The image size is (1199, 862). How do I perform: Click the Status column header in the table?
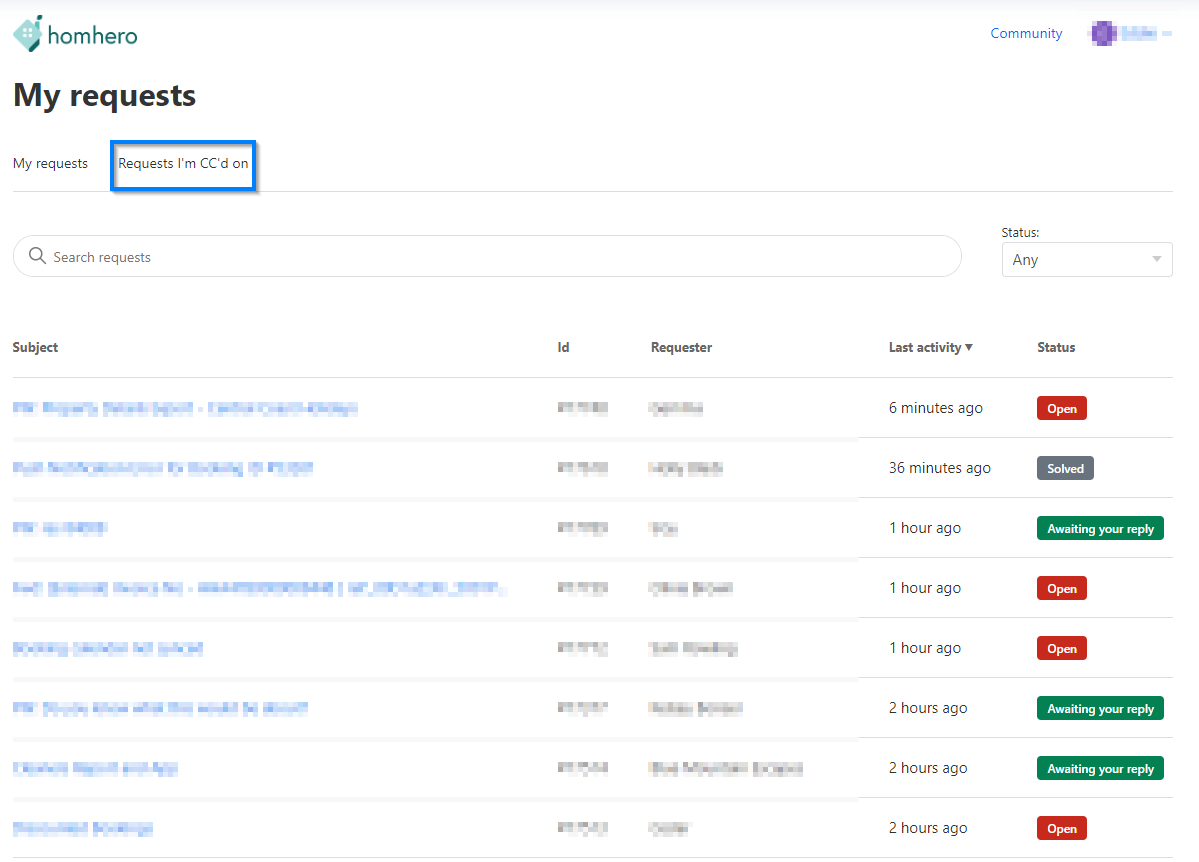(1056, 347)
